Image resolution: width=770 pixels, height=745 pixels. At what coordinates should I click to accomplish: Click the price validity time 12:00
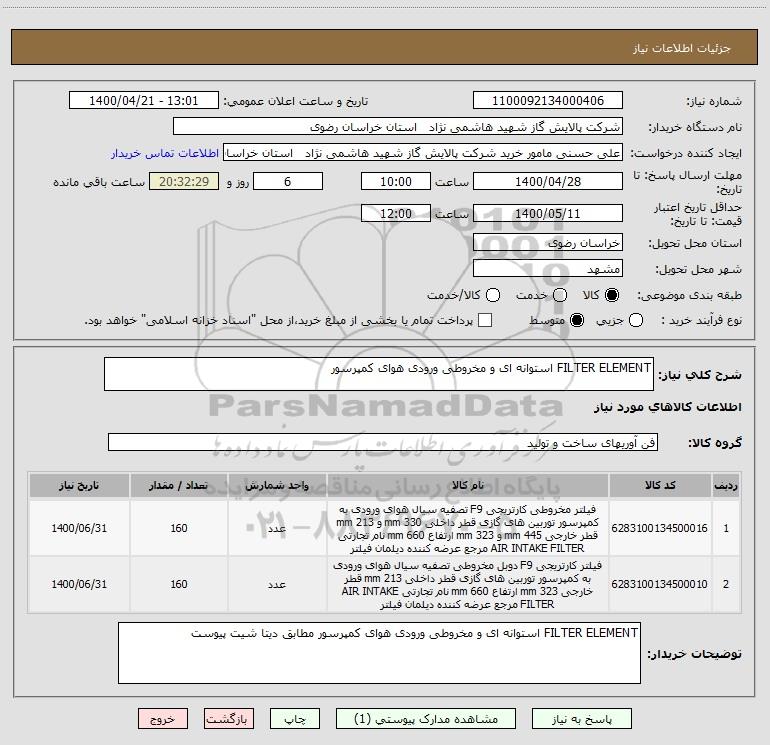click(x=396, y=214)
